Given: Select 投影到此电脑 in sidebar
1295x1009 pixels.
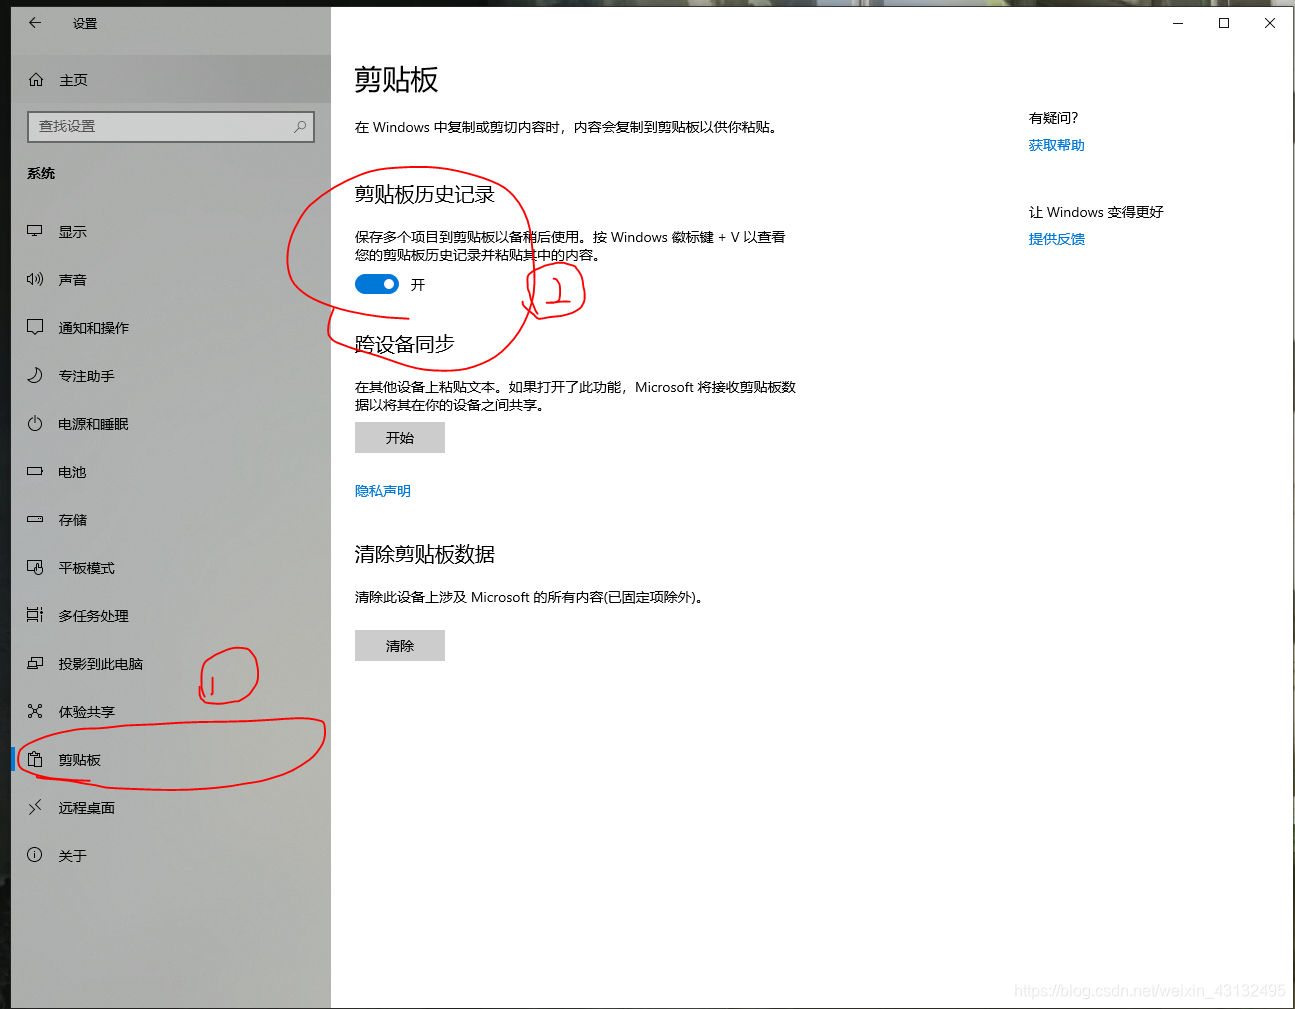Looking at the screenshot, I should tap(171, 663).
